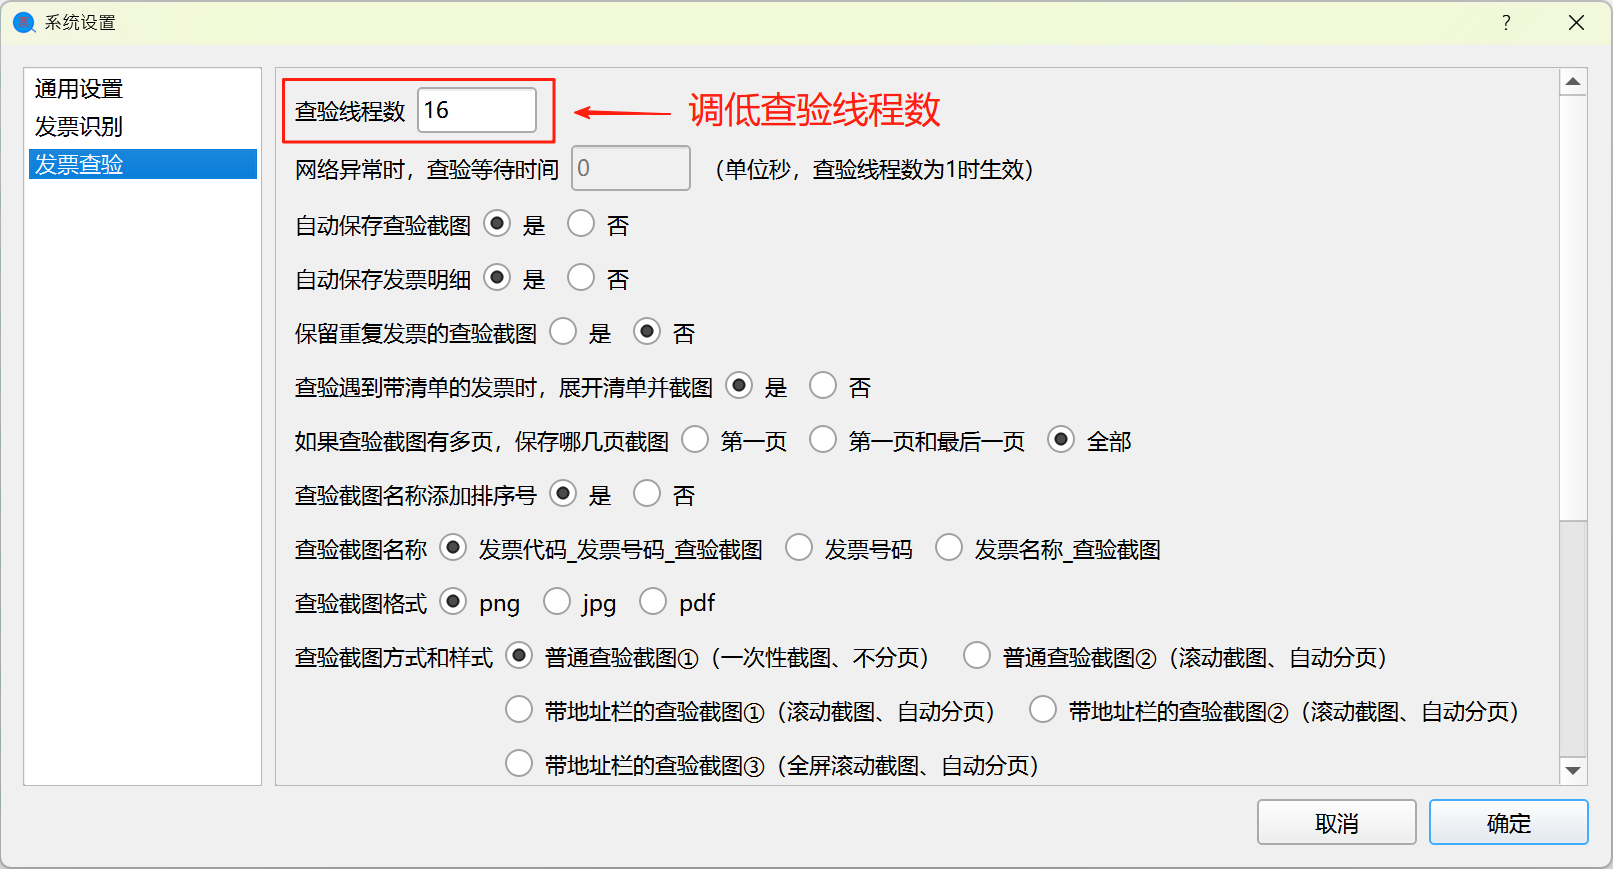Click the 查验线程数 input field
Image resolution: width=1613 pixels, height=869 pixels.
[476, 110]
